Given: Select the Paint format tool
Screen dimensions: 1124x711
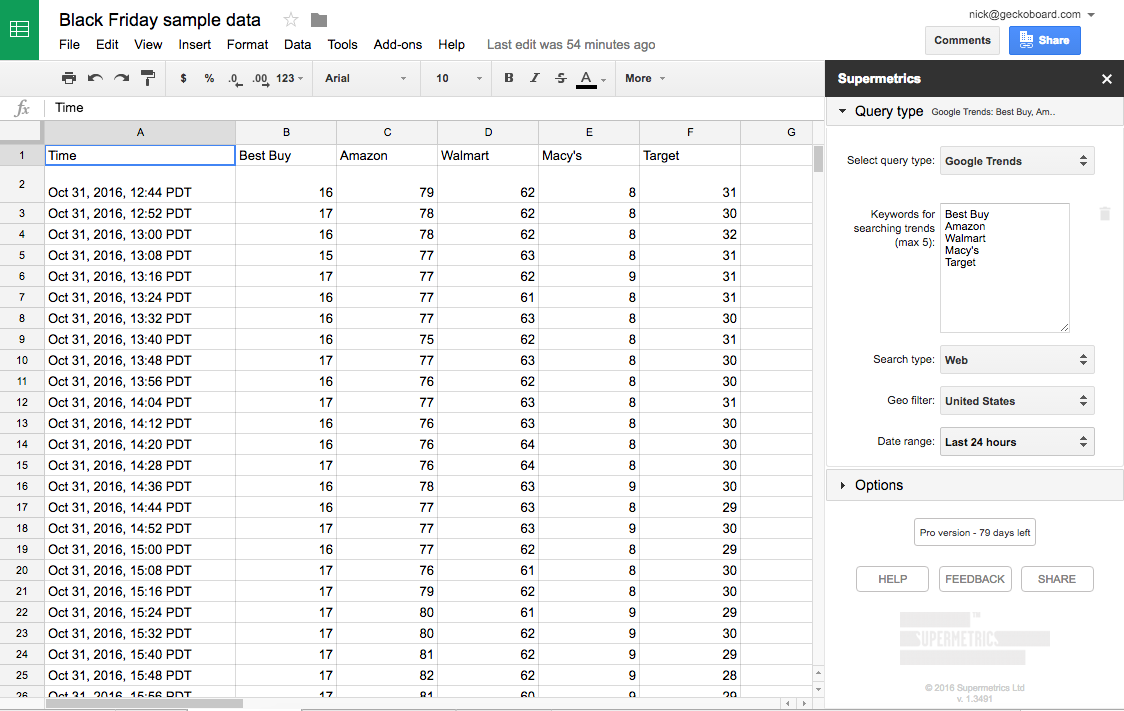Looking at the screenshot, I should coord(148,78).
